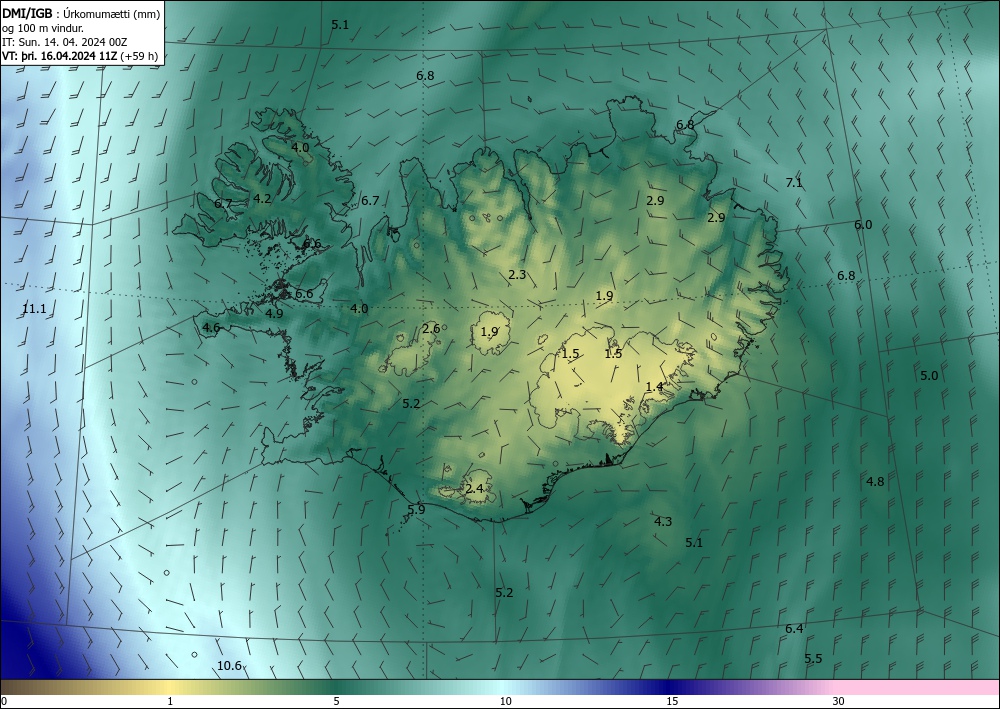Select the 5.9 value on the south coast
Screen dimensions: 1000x709
point(416,509)
